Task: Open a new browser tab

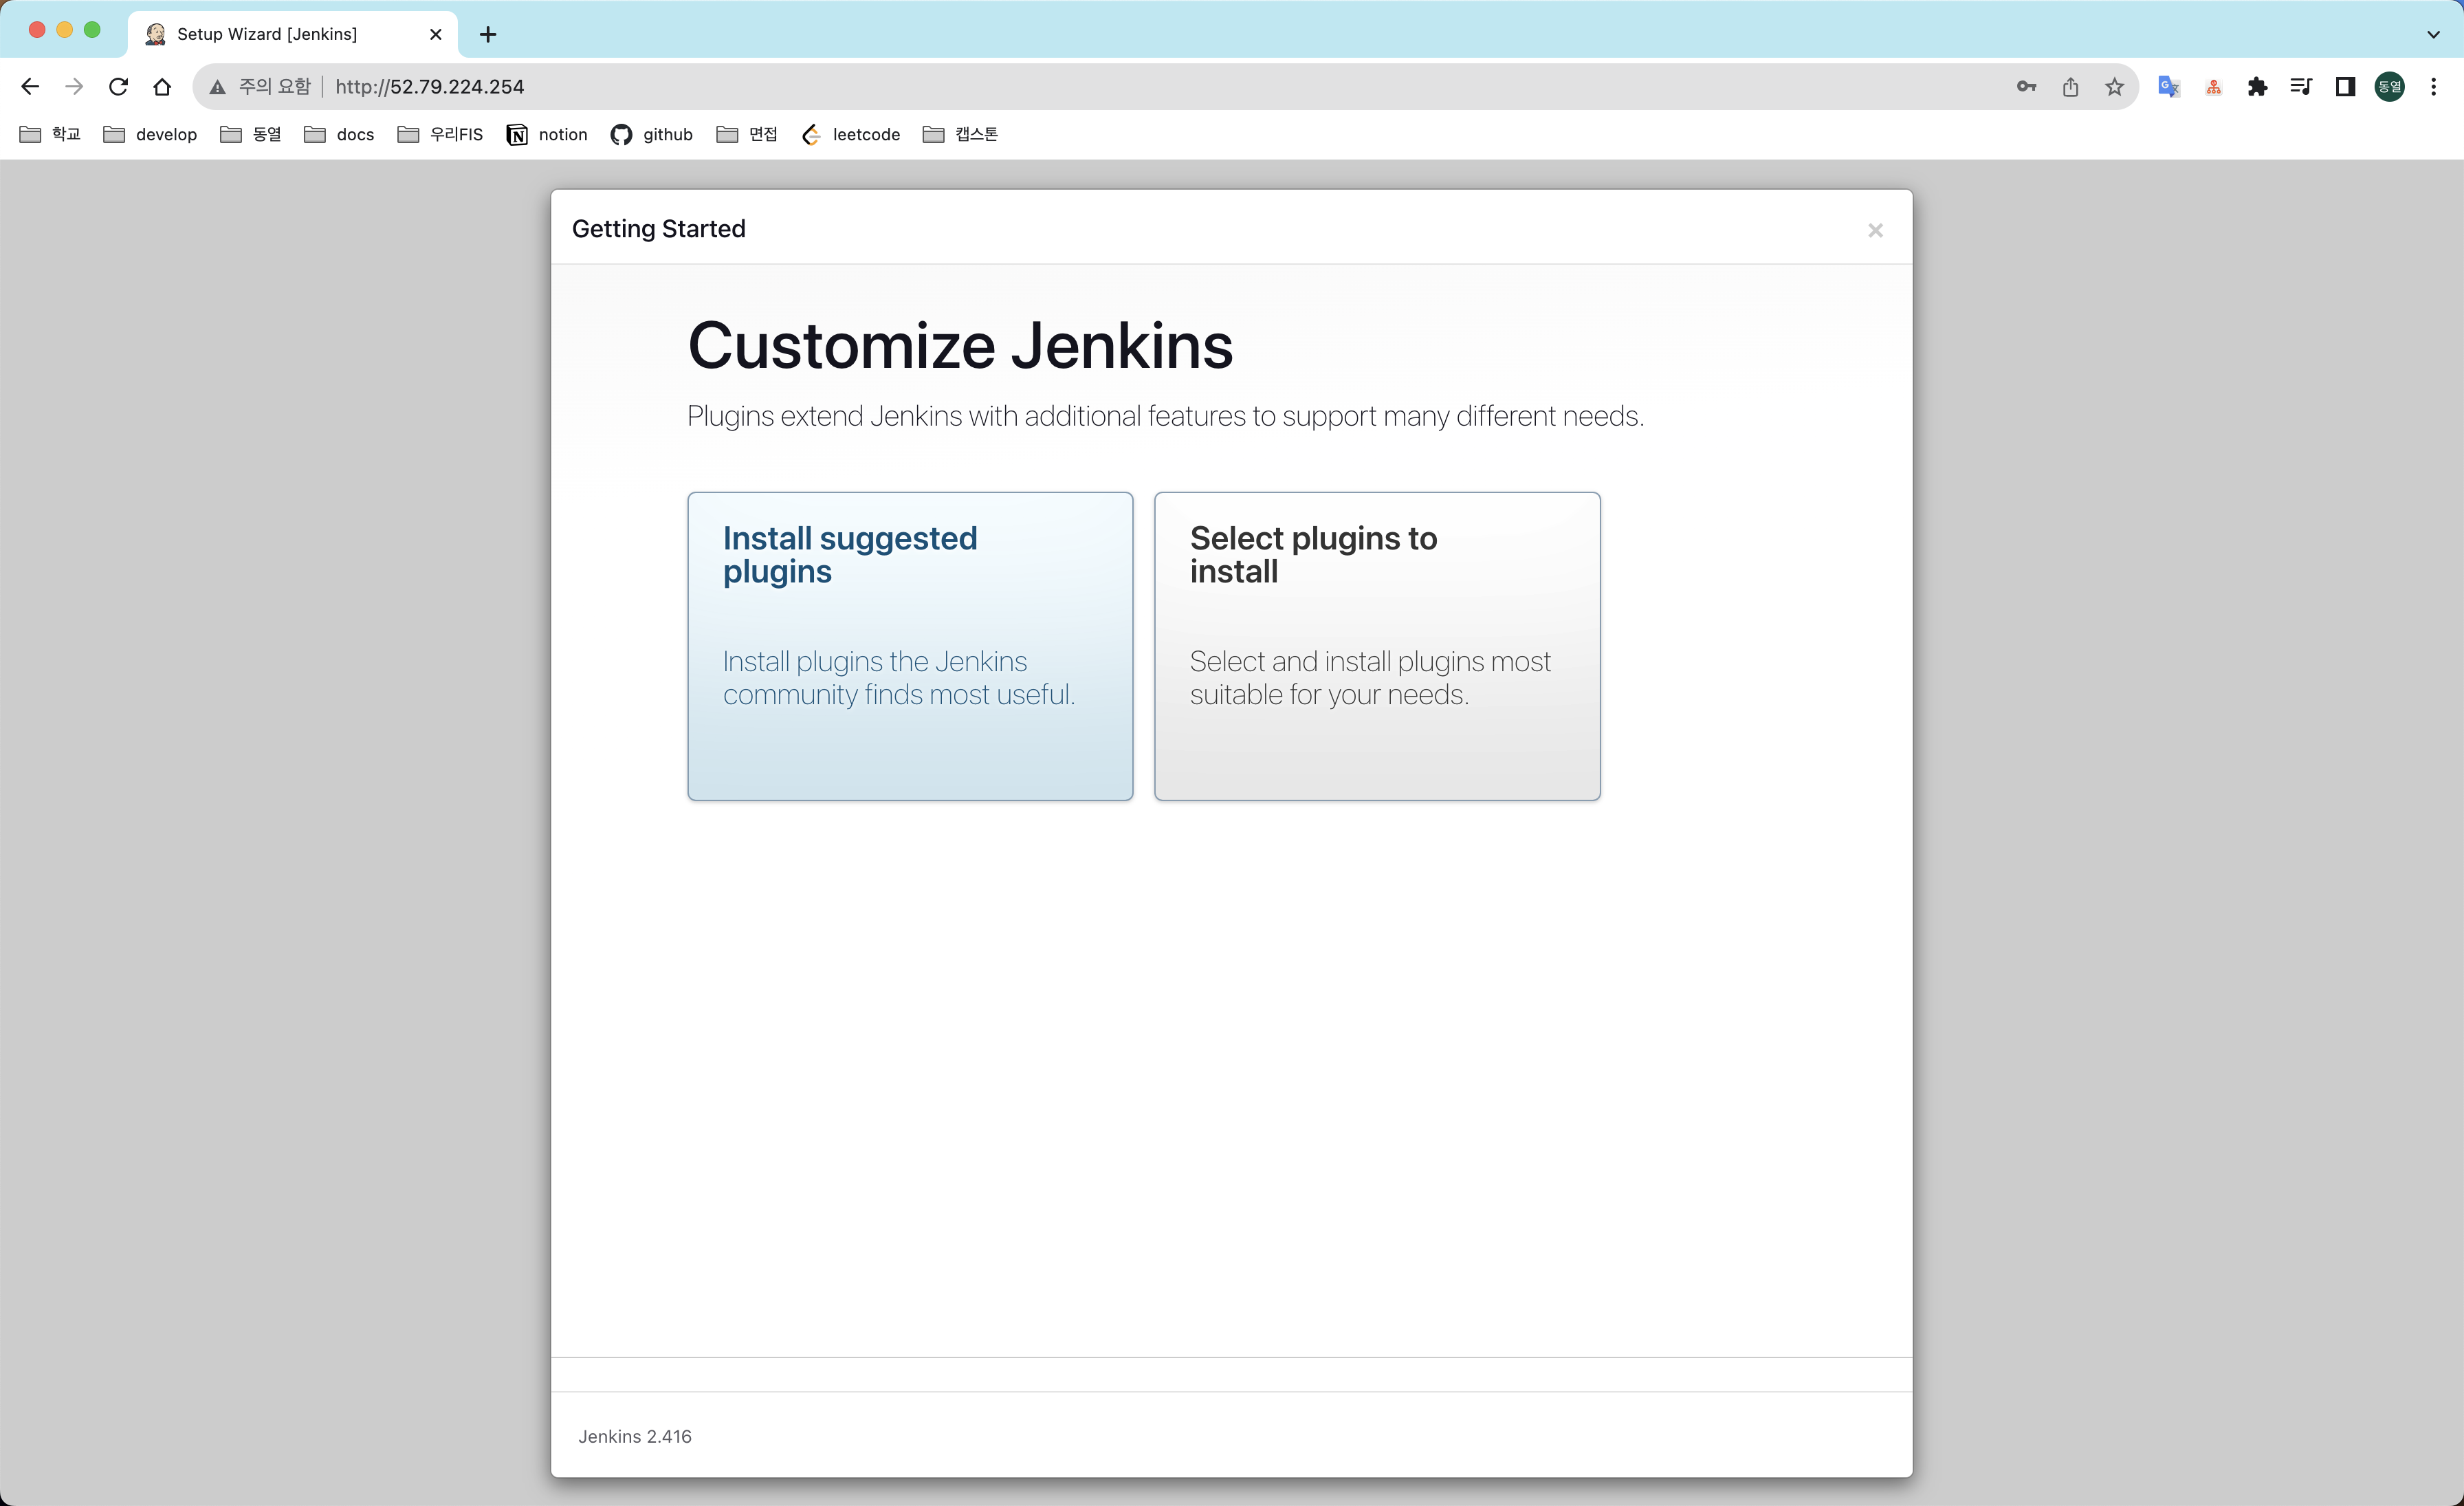Action: coord(488,34)
